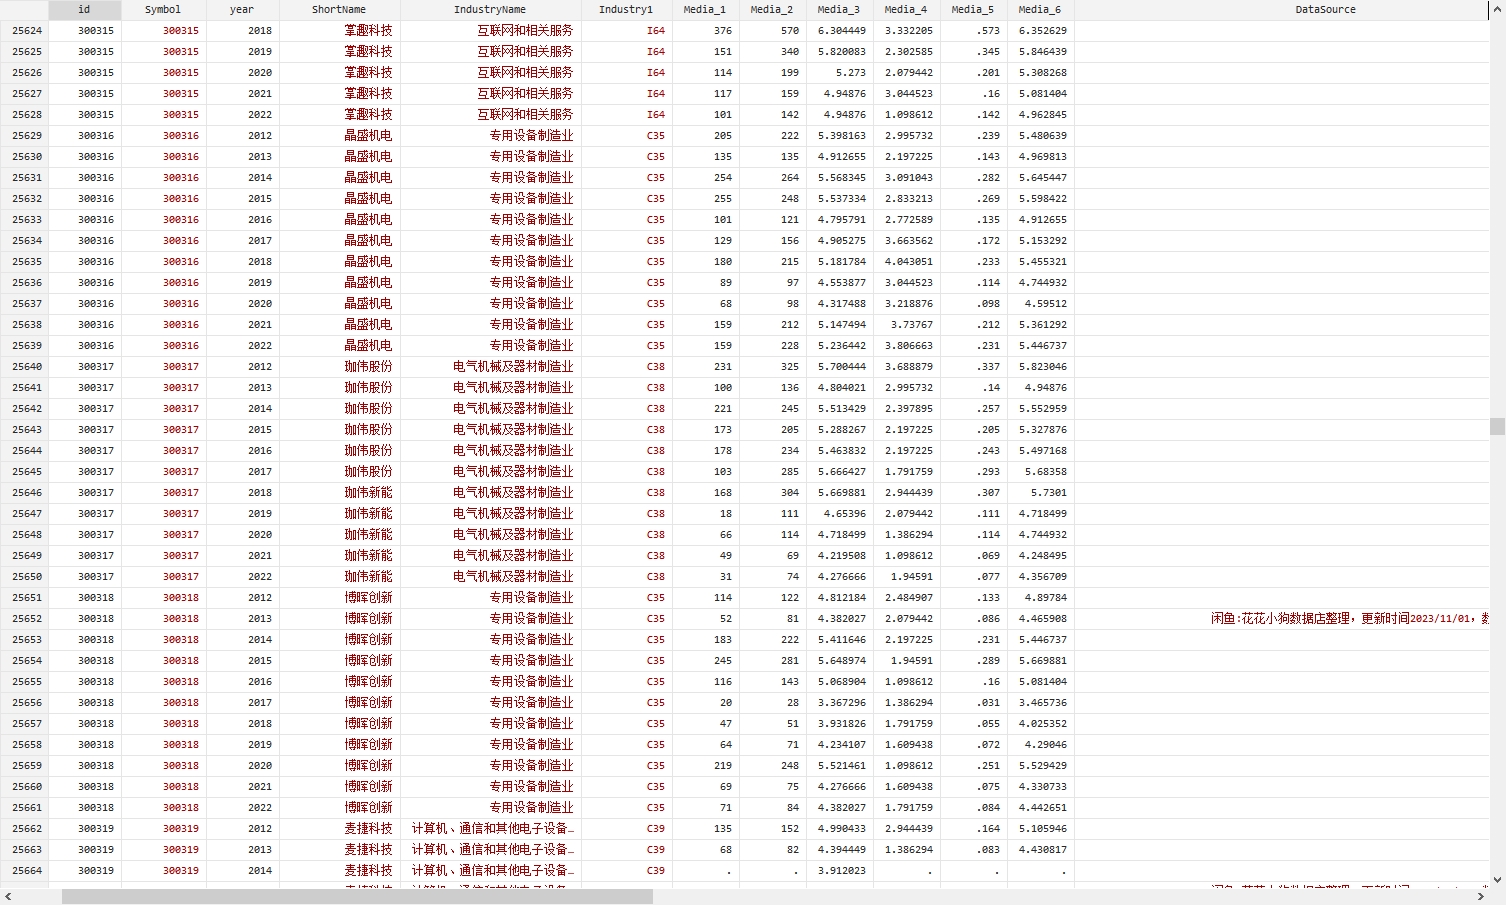Viewport: 1506px width, 905px height.
Task: Click IndustryName 电气机械及器材制造业 in row 25645
Action: 513,472
